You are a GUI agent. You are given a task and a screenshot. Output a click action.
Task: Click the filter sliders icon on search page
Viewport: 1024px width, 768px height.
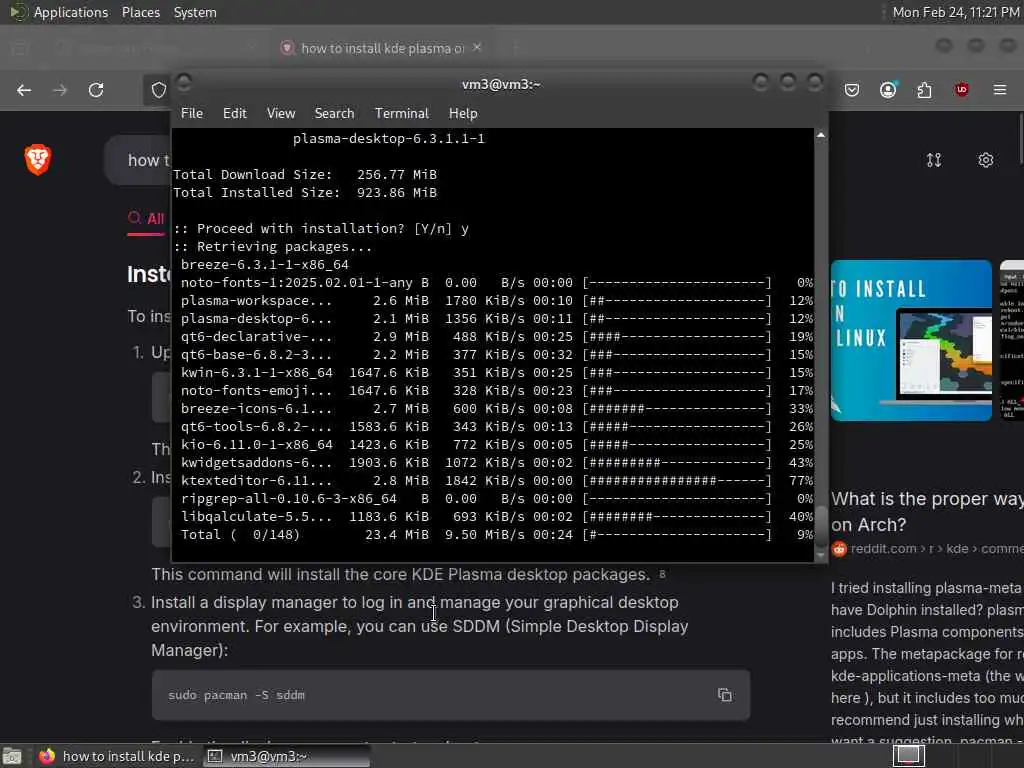tap(934, 160)
